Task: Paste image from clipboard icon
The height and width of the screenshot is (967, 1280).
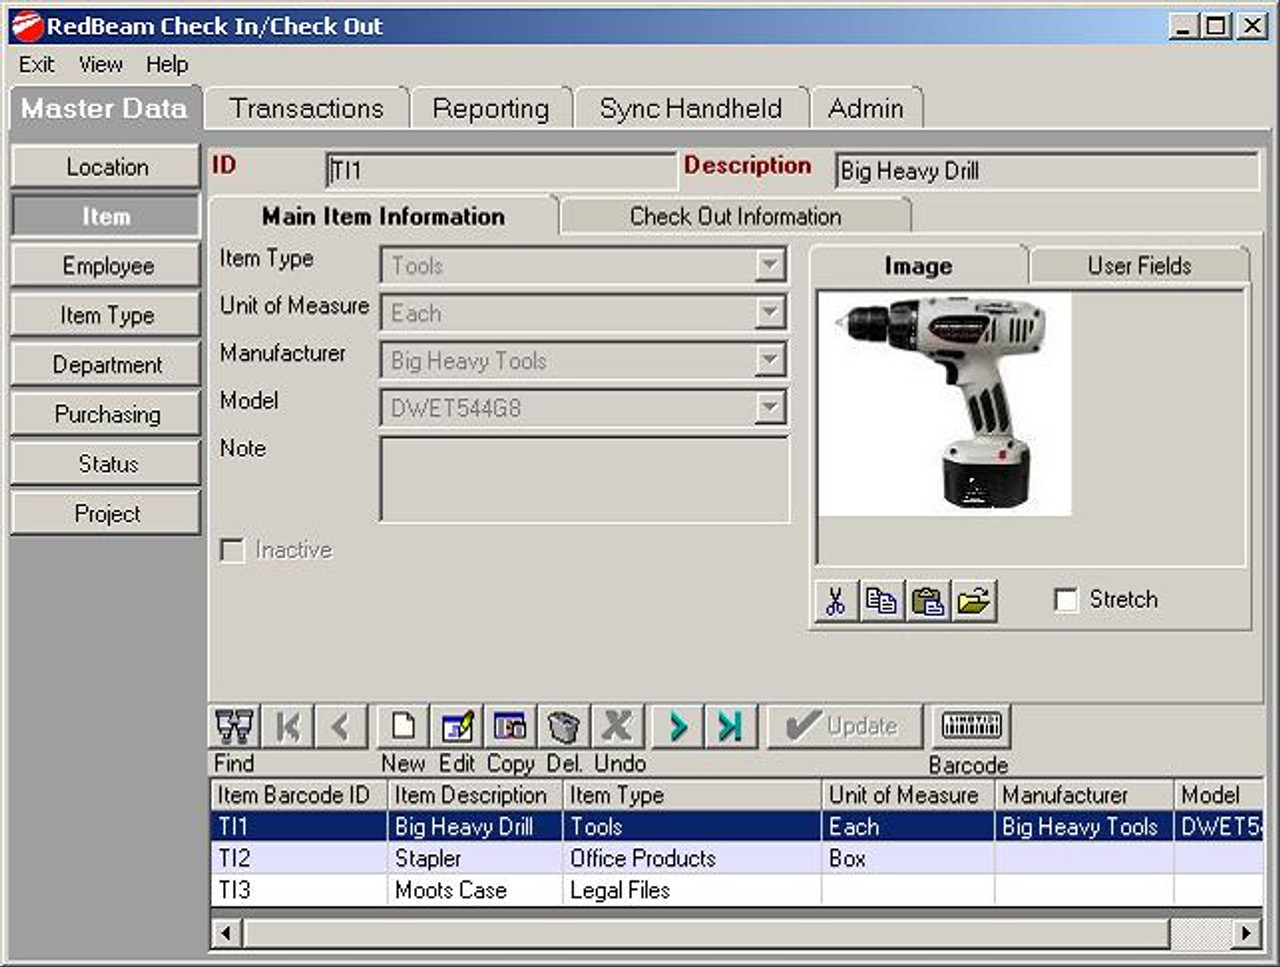Action: pos(928,601)
